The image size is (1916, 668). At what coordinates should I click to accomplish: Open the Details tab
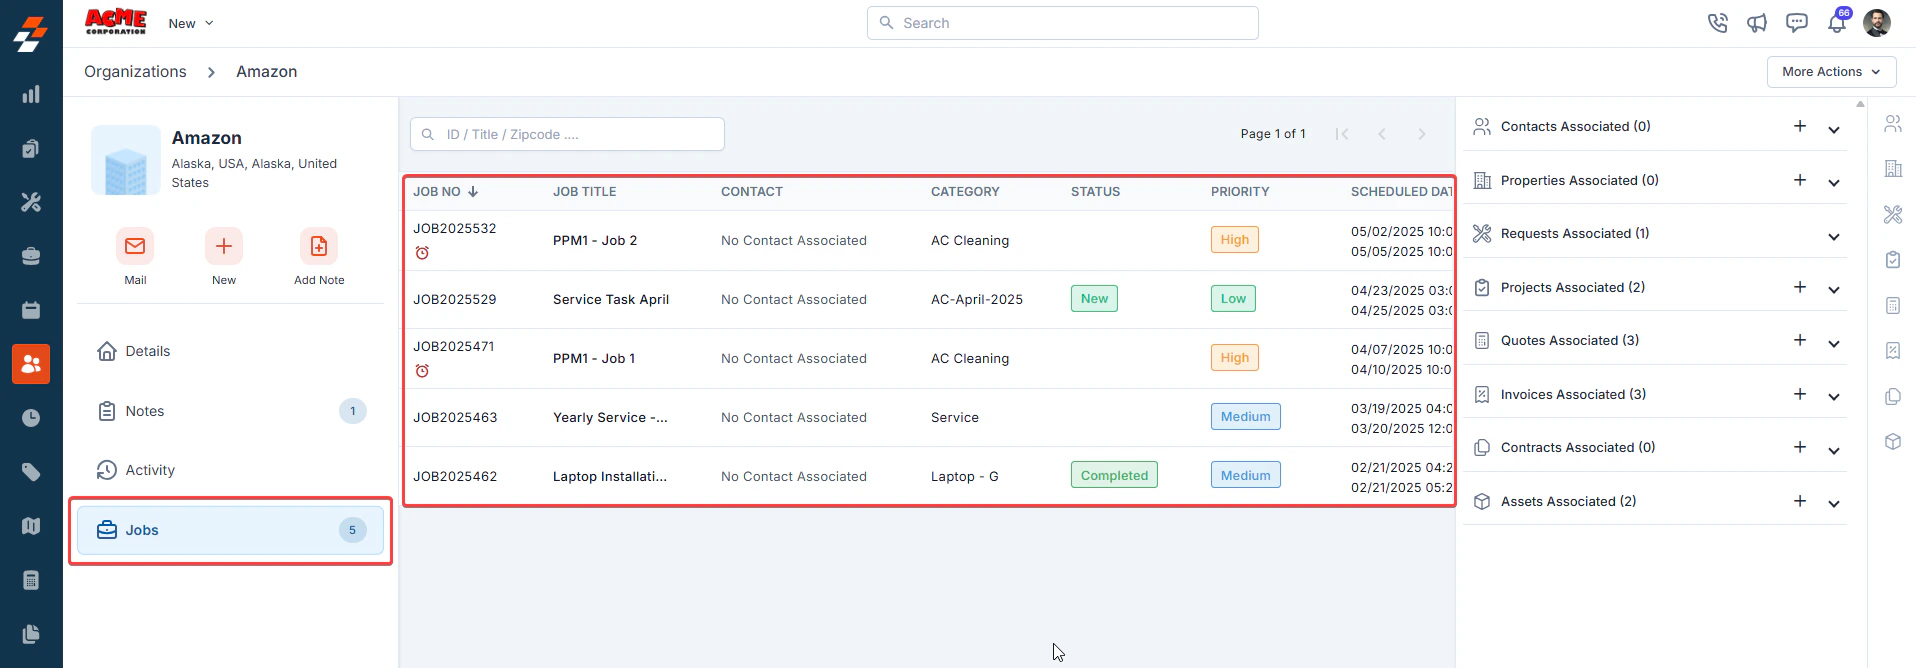[x=230, y=351]
